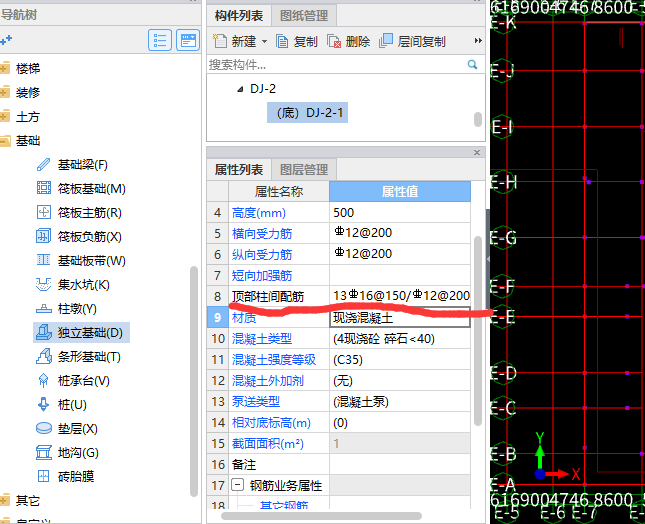Image resolution: width=645 pixels, height=524 pixels.
Task: Expand the 其它 folder
Action: pyautogui.click(x=5, y=501)
